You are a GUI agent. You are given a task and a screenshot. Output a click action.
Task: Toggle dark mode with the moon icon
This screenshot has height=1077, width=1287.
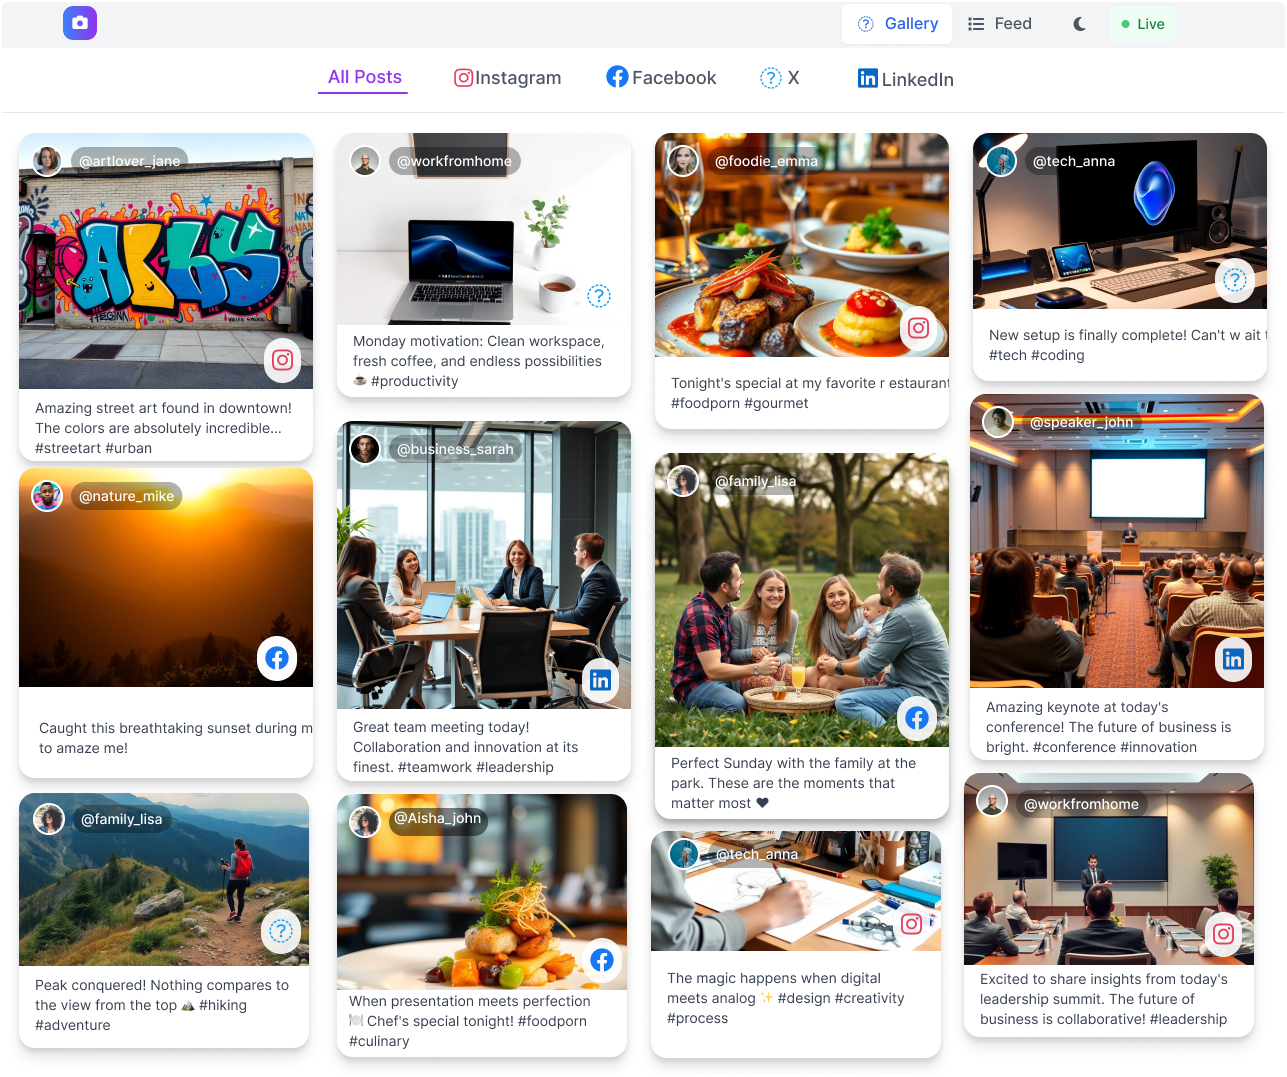coord(1078,23)
